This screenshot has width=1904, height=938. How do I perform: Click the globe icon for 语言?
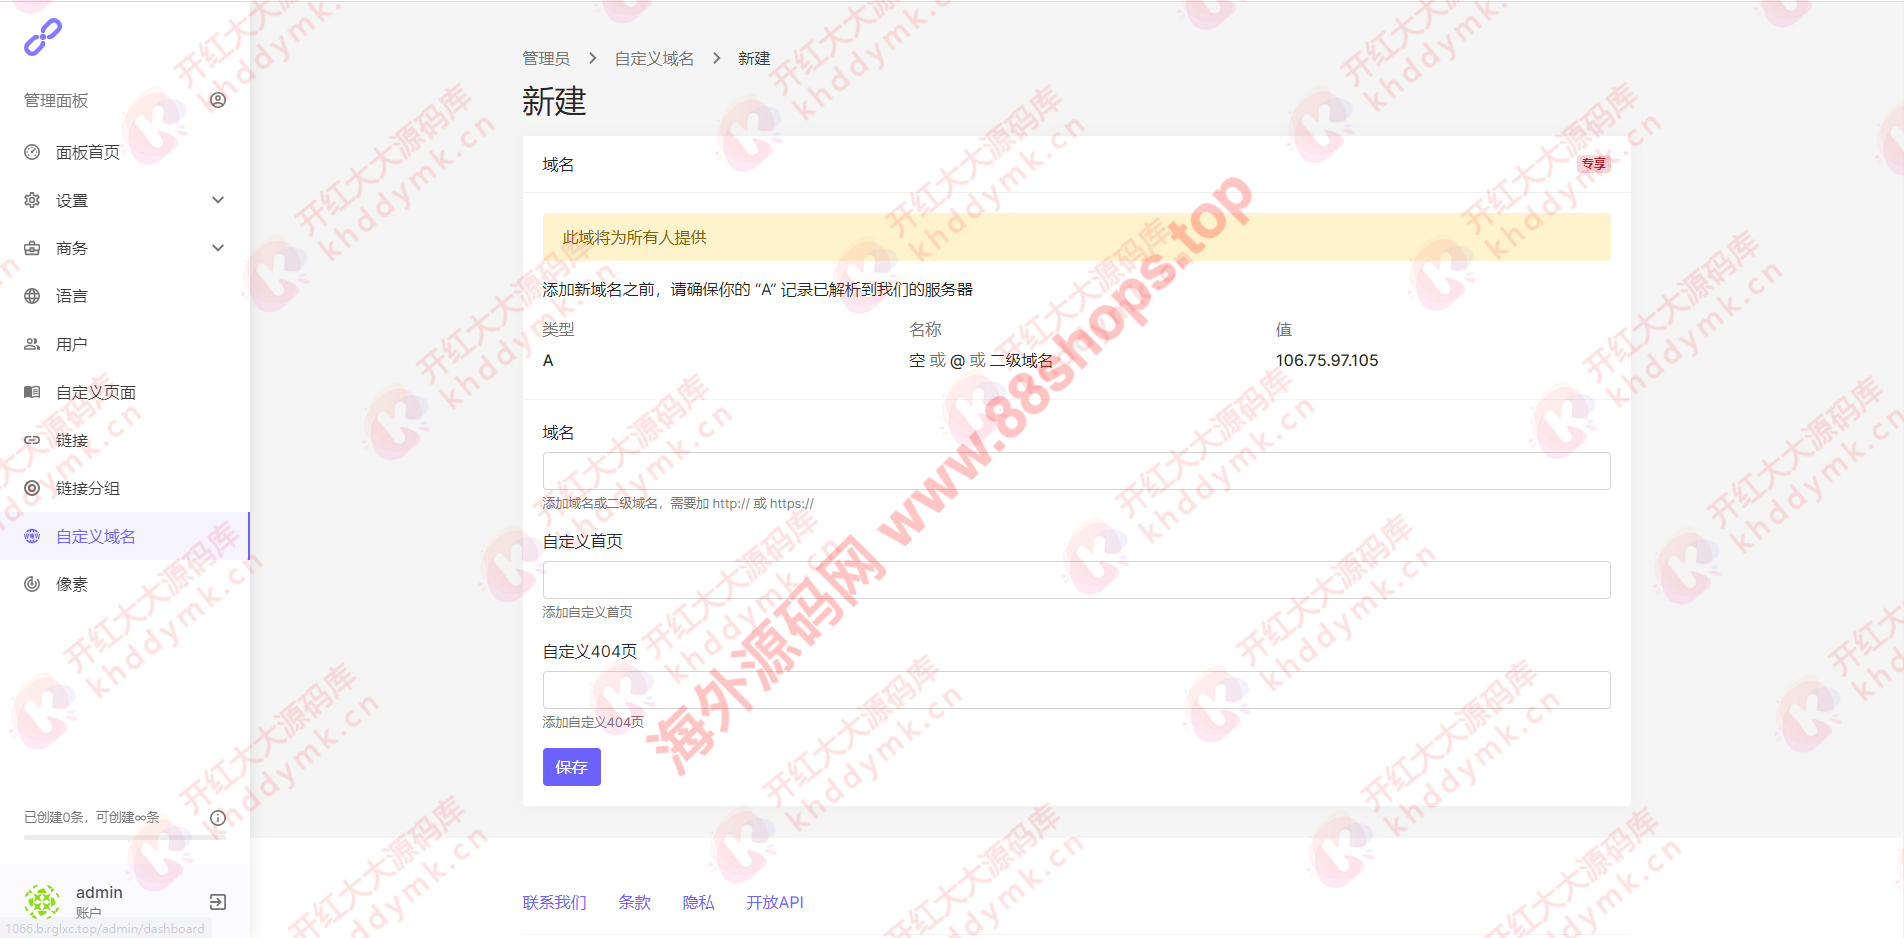click(x=32, y=296)
